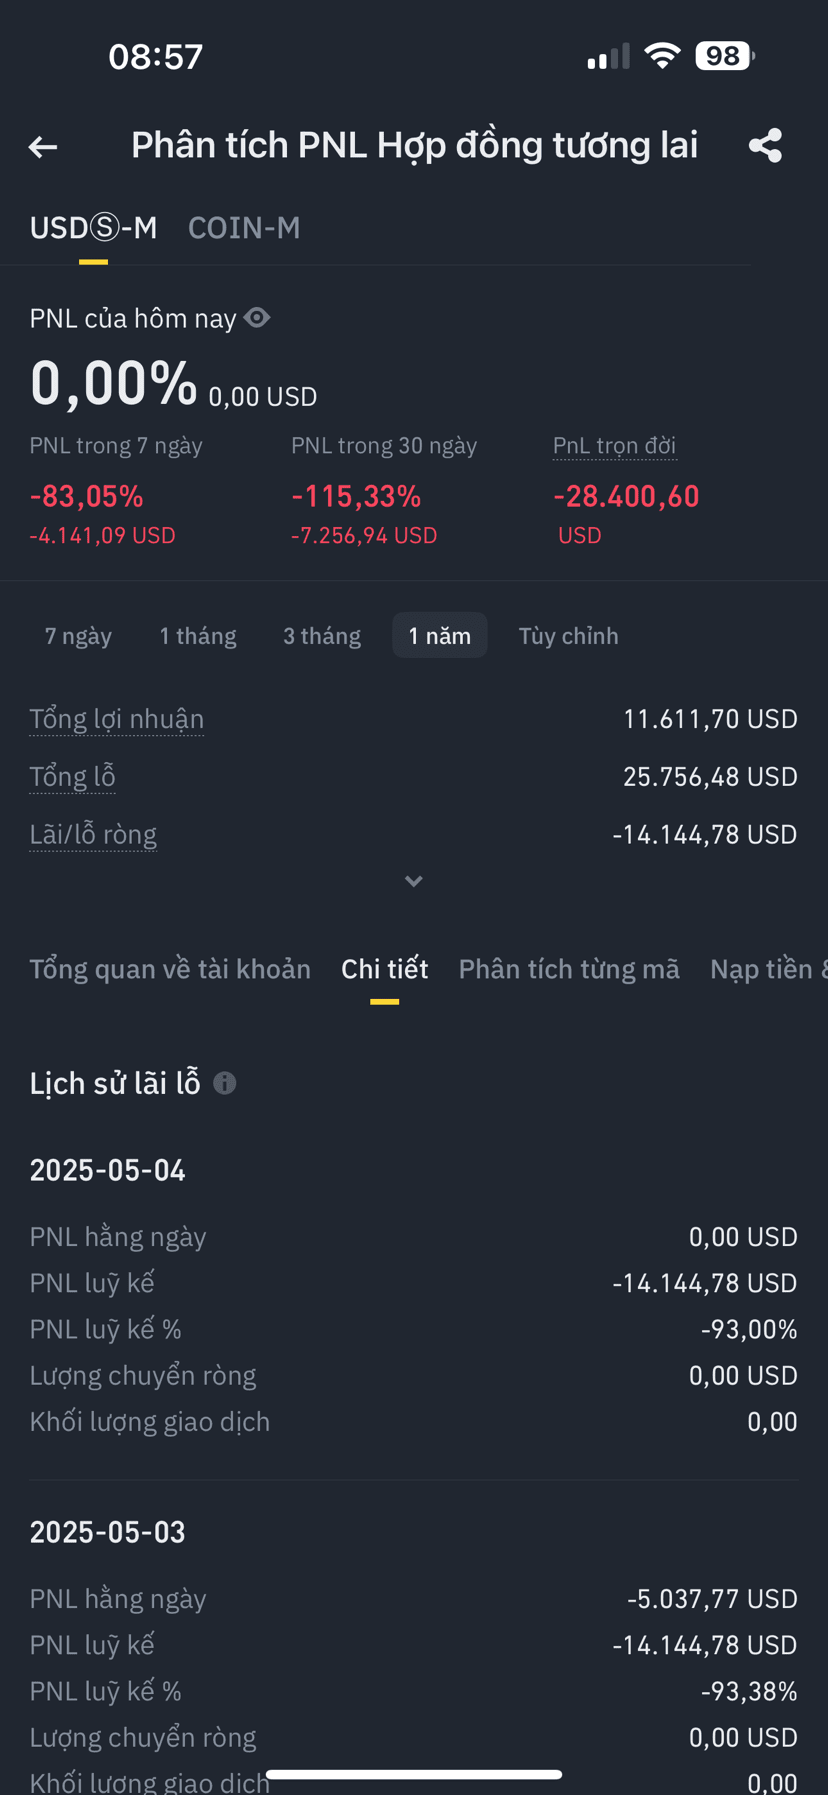Select the 7 ngày period
Viewport: 828px width, 1795px height.
pos(78,636)
